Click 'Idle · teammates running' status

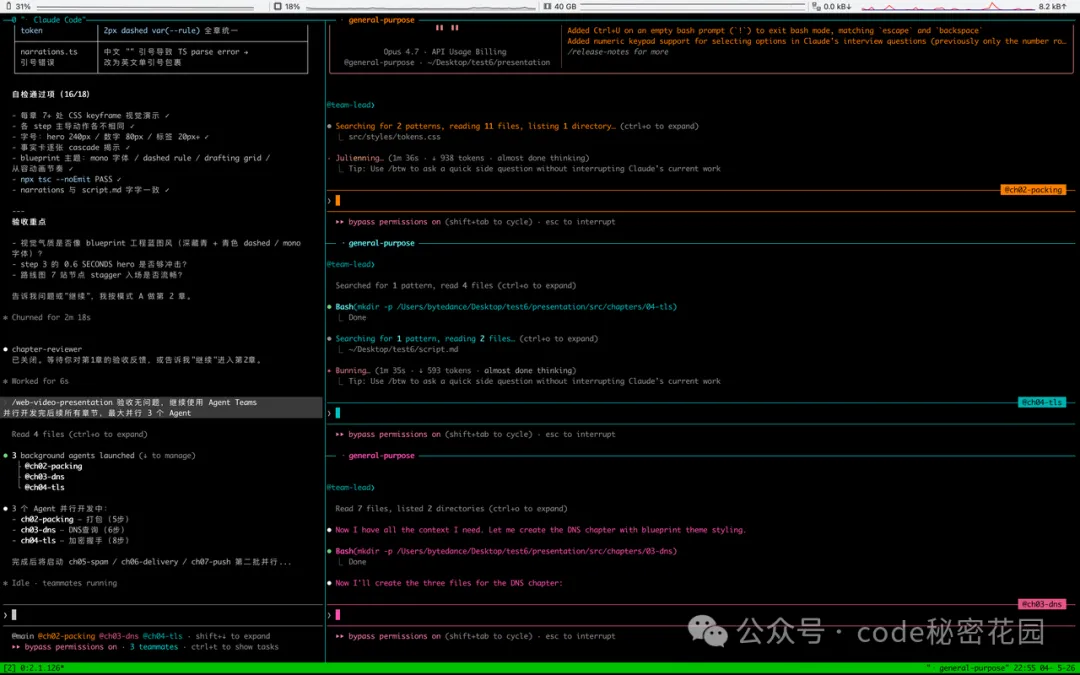64,583
